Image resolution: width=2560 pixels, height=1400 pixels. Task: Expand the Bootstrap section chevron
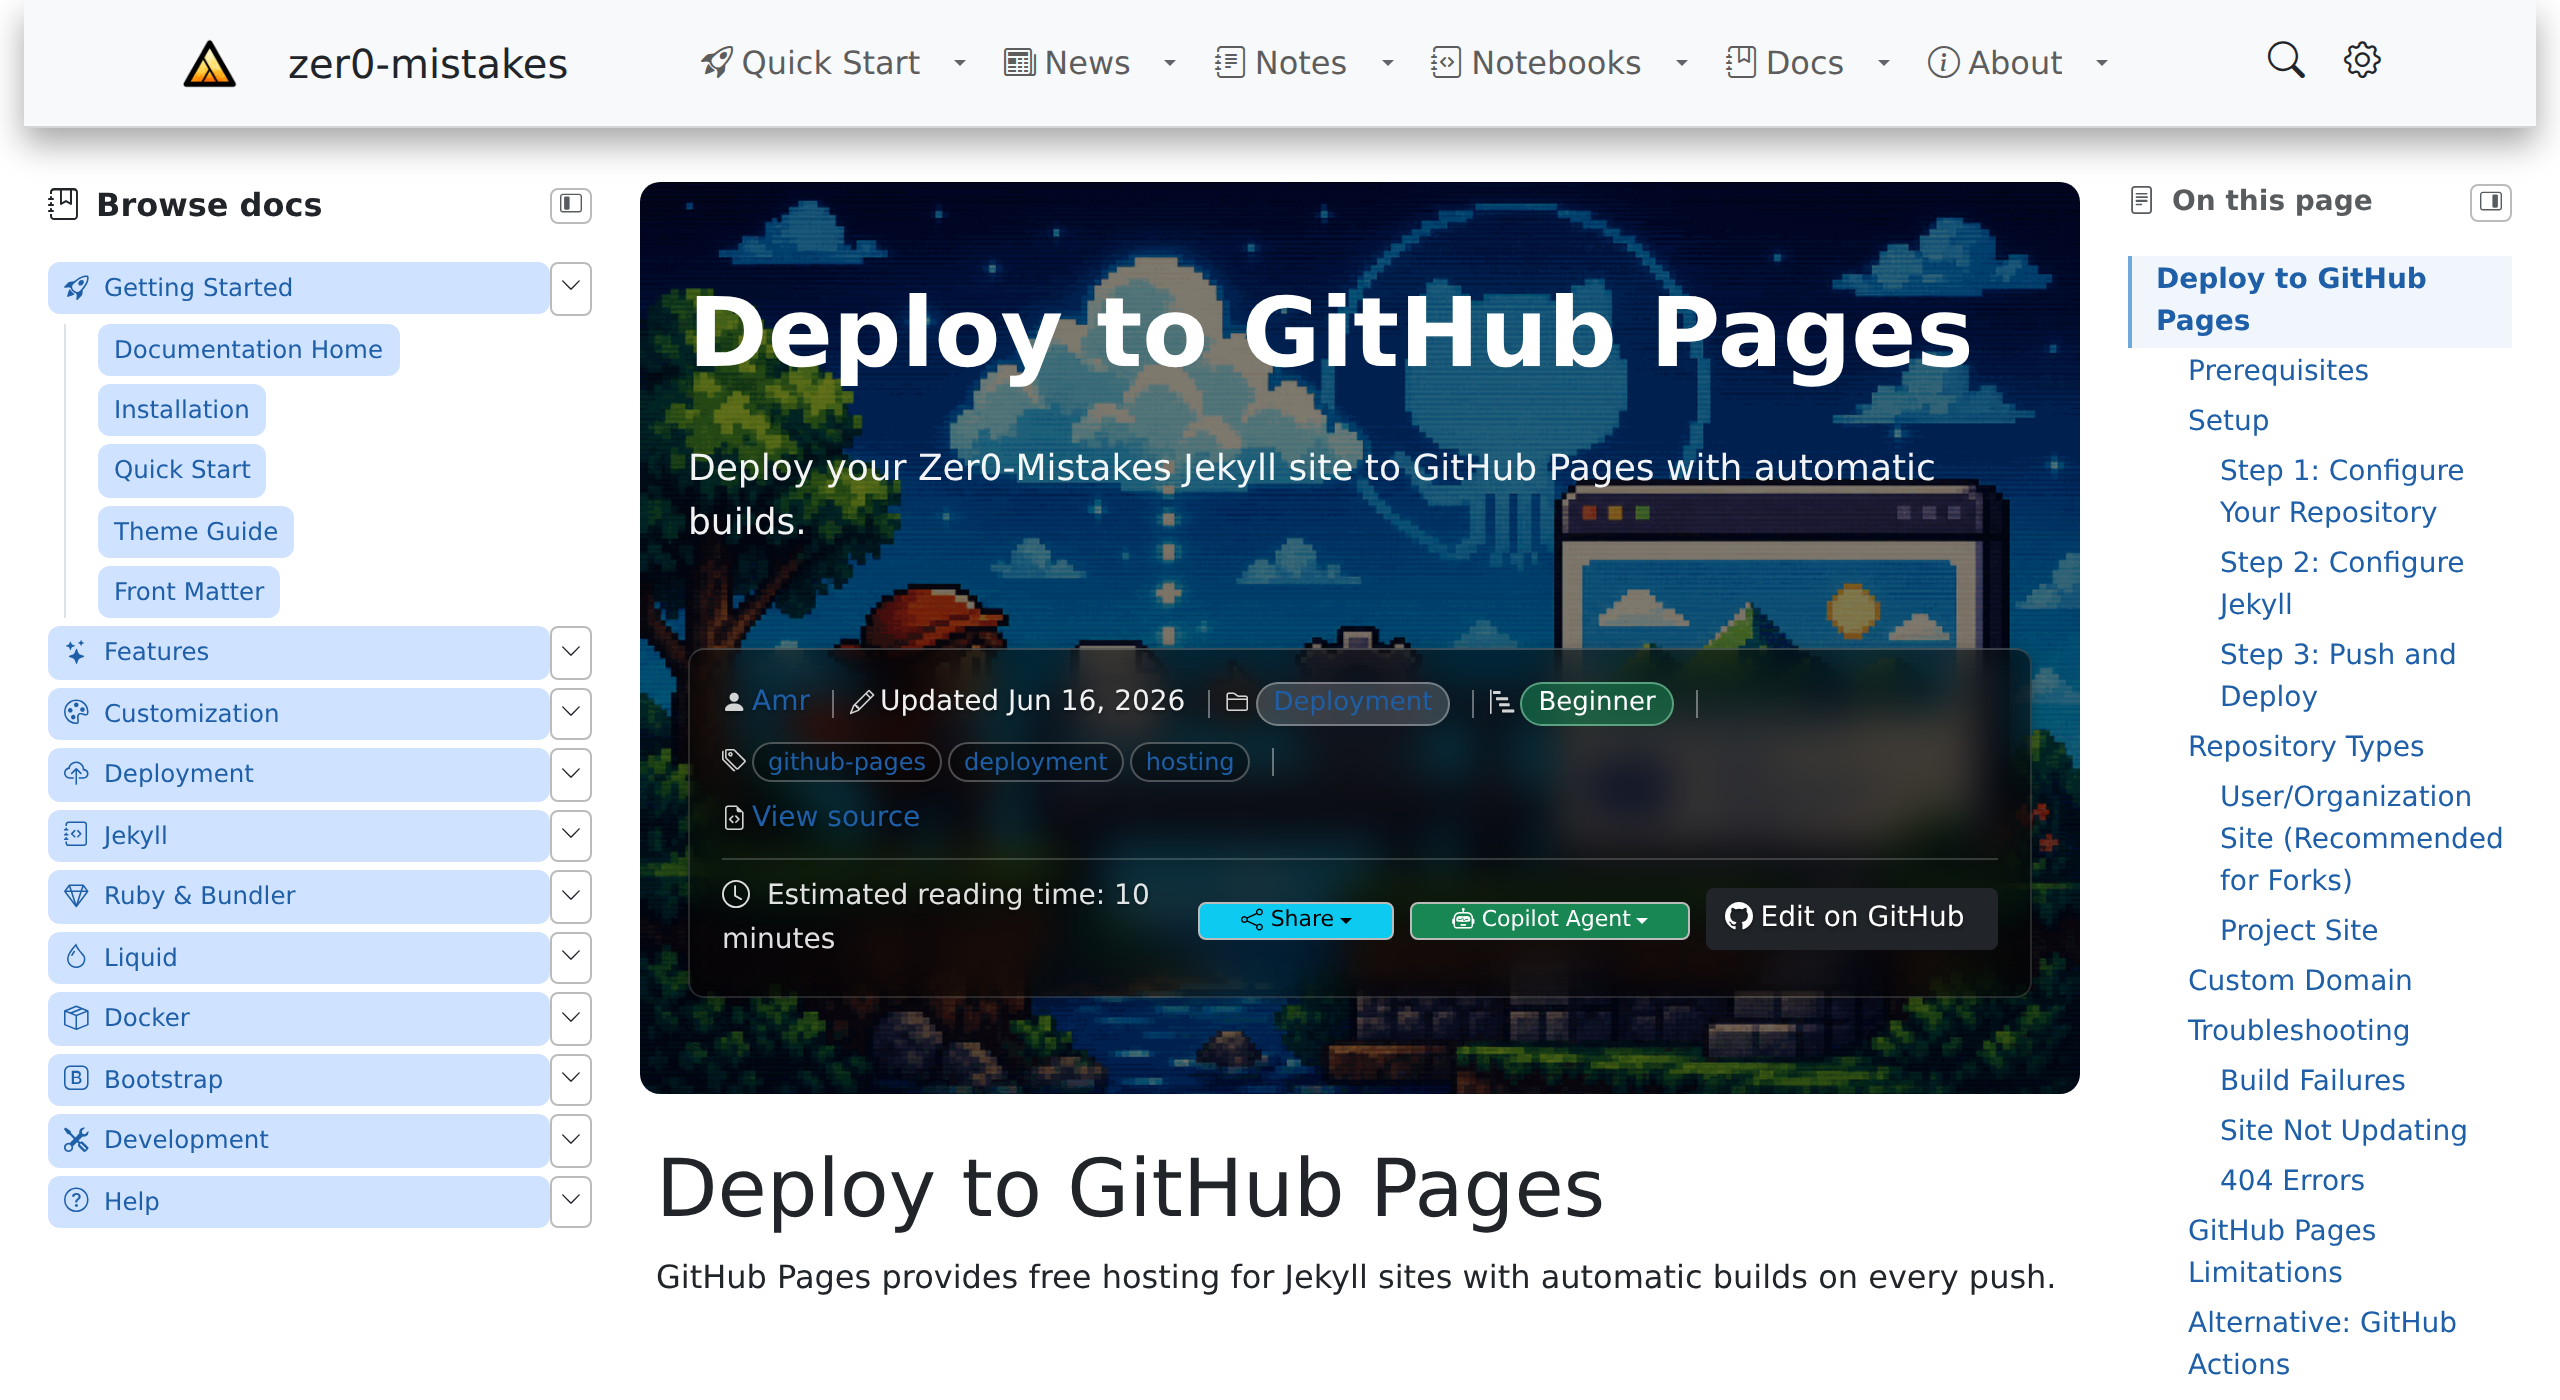[571, 1080]
